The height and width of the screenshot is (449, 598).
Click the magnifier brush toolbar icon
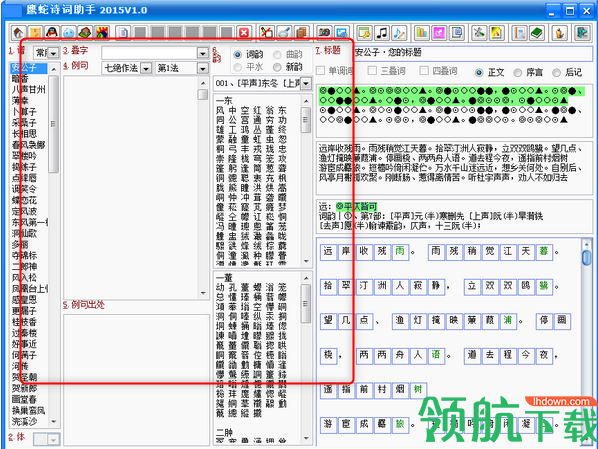pyautogui.click(x=284, y=32)
